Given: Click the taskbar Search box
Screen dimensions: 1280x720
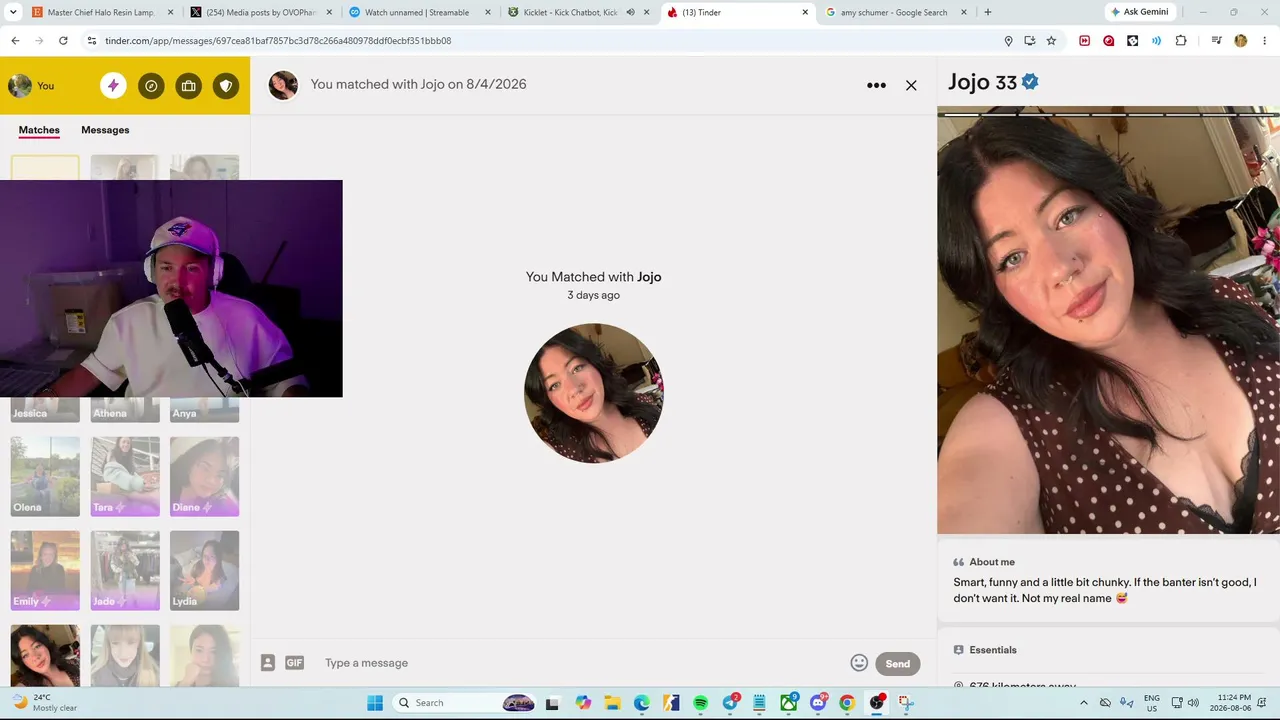Looking at the screenshot, I should (x=465, y=703).
